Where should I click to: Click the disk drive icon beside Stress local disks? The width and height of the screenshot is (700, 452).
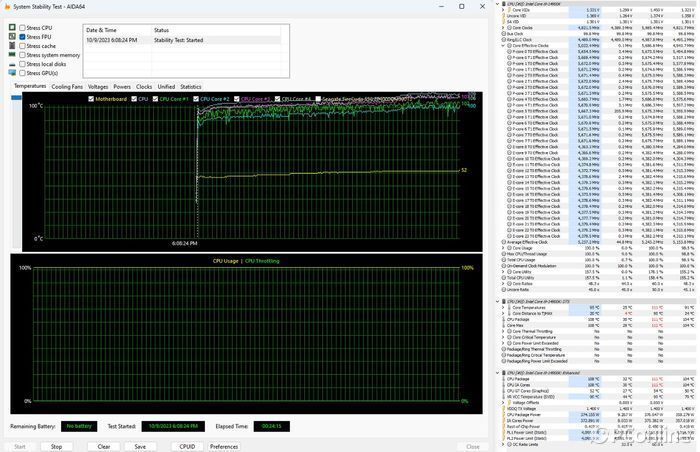pos(12,64)
